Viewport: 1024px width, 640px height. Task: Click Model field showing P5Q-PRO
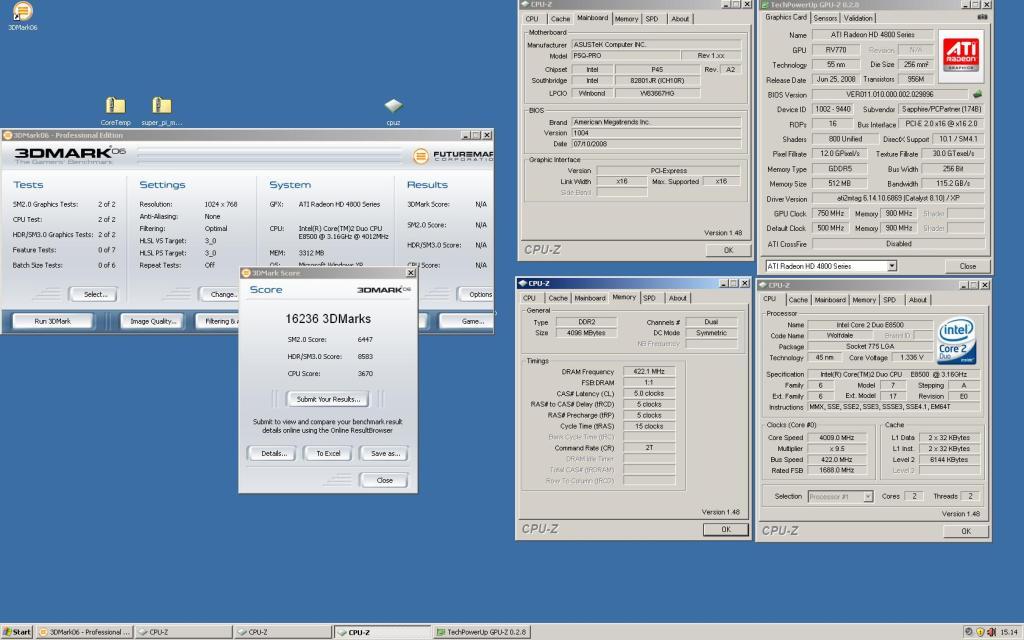coord(626,56)
